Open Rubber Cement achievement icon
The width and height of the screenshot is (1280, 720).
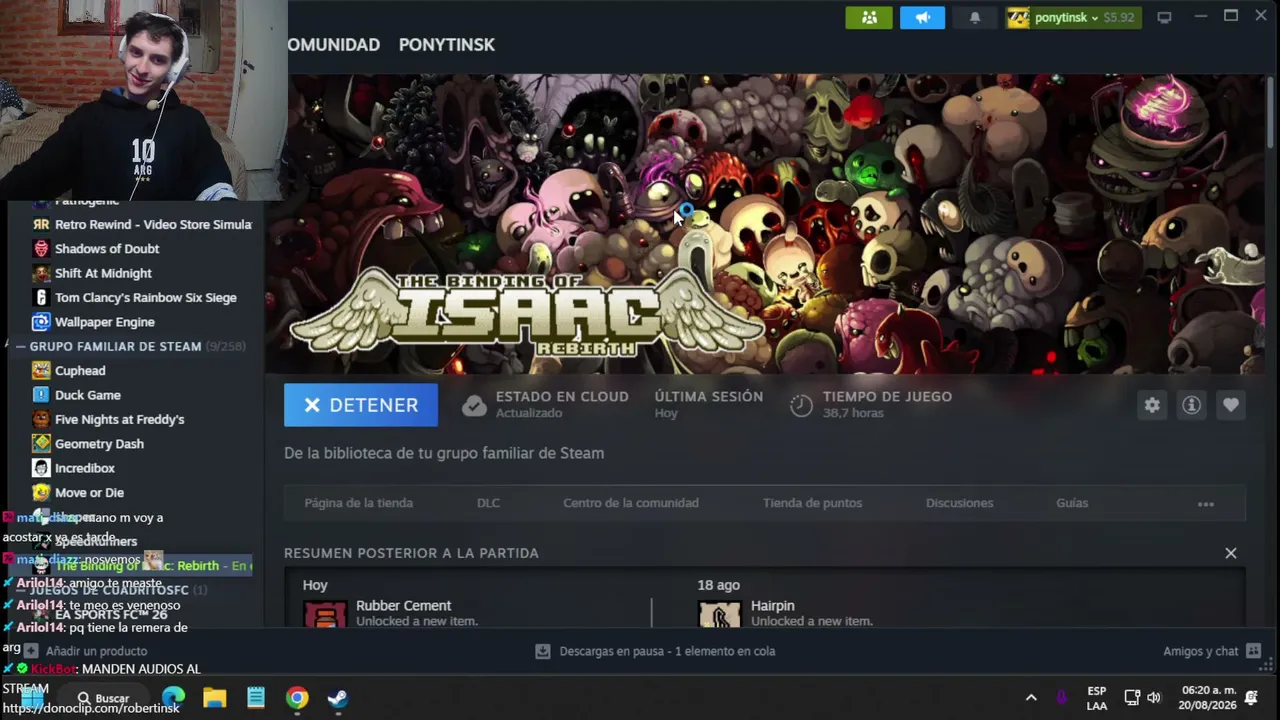(x=325, y=614)
